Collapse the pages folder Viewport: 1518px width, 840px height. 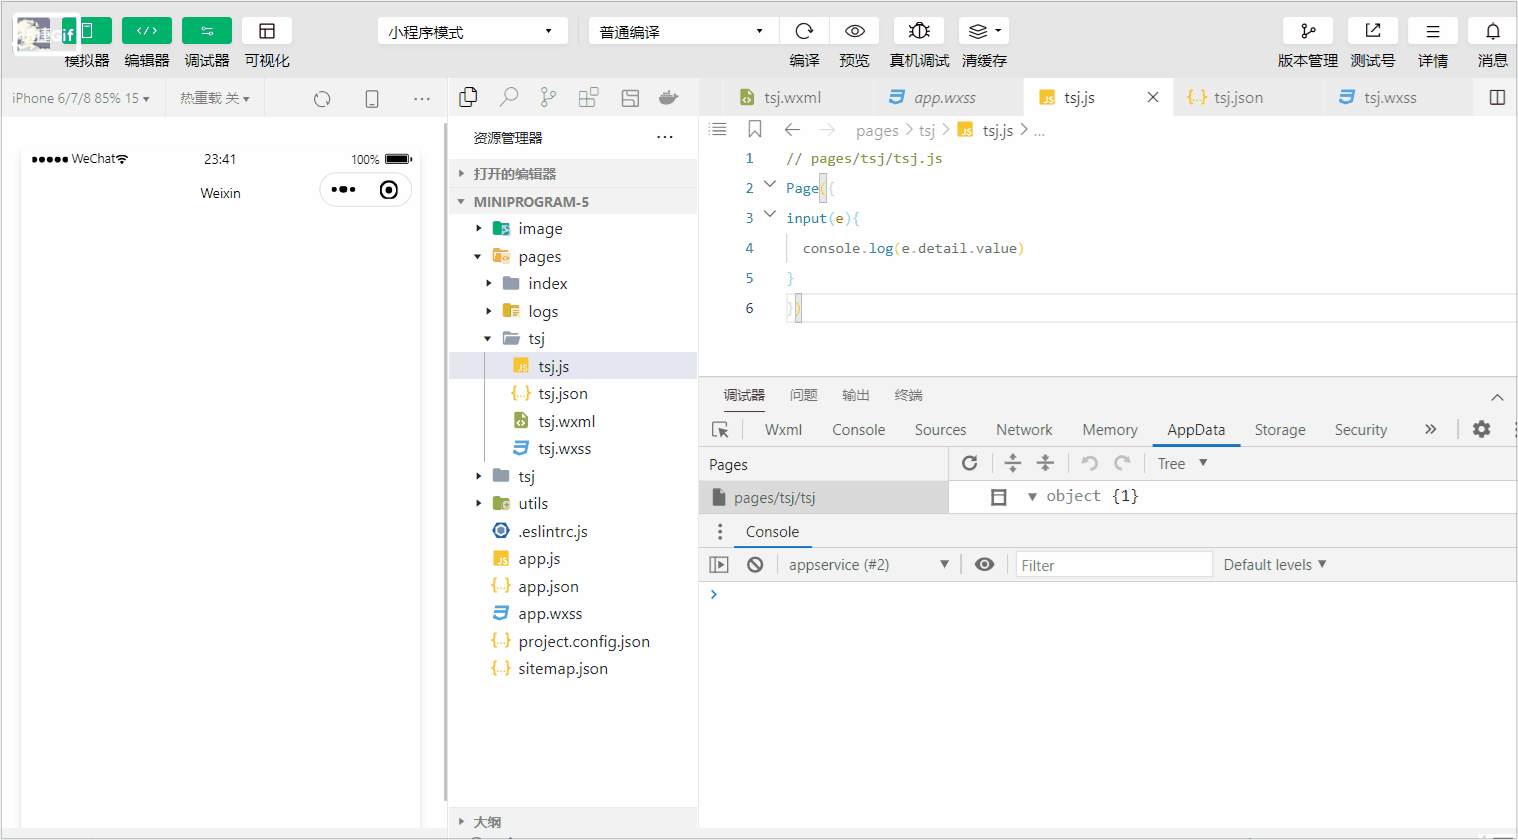[573, 256]
